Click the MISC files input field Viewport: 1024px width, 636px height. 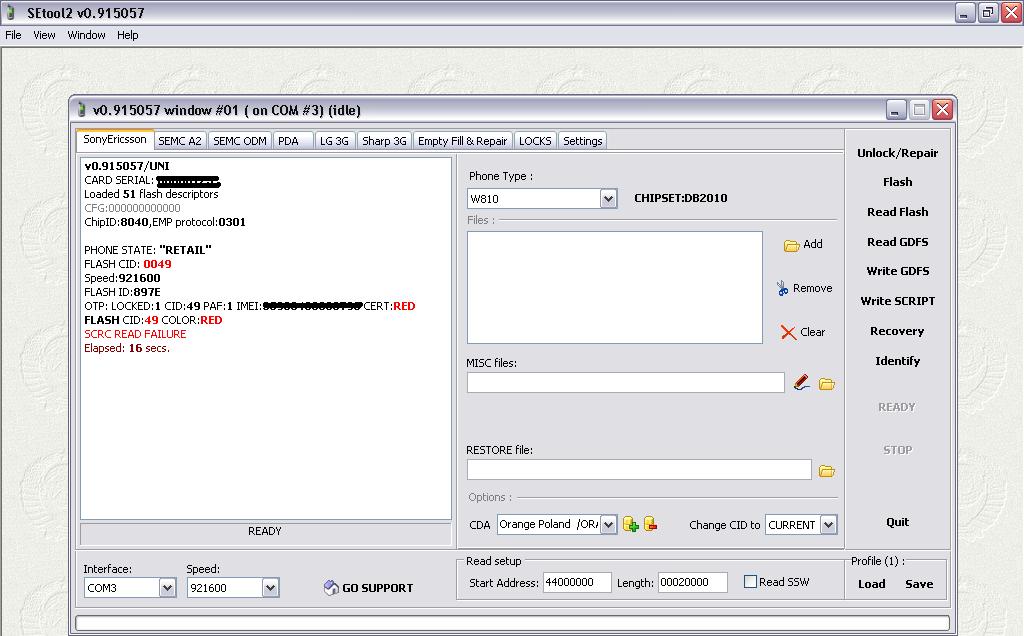[626, 383]
